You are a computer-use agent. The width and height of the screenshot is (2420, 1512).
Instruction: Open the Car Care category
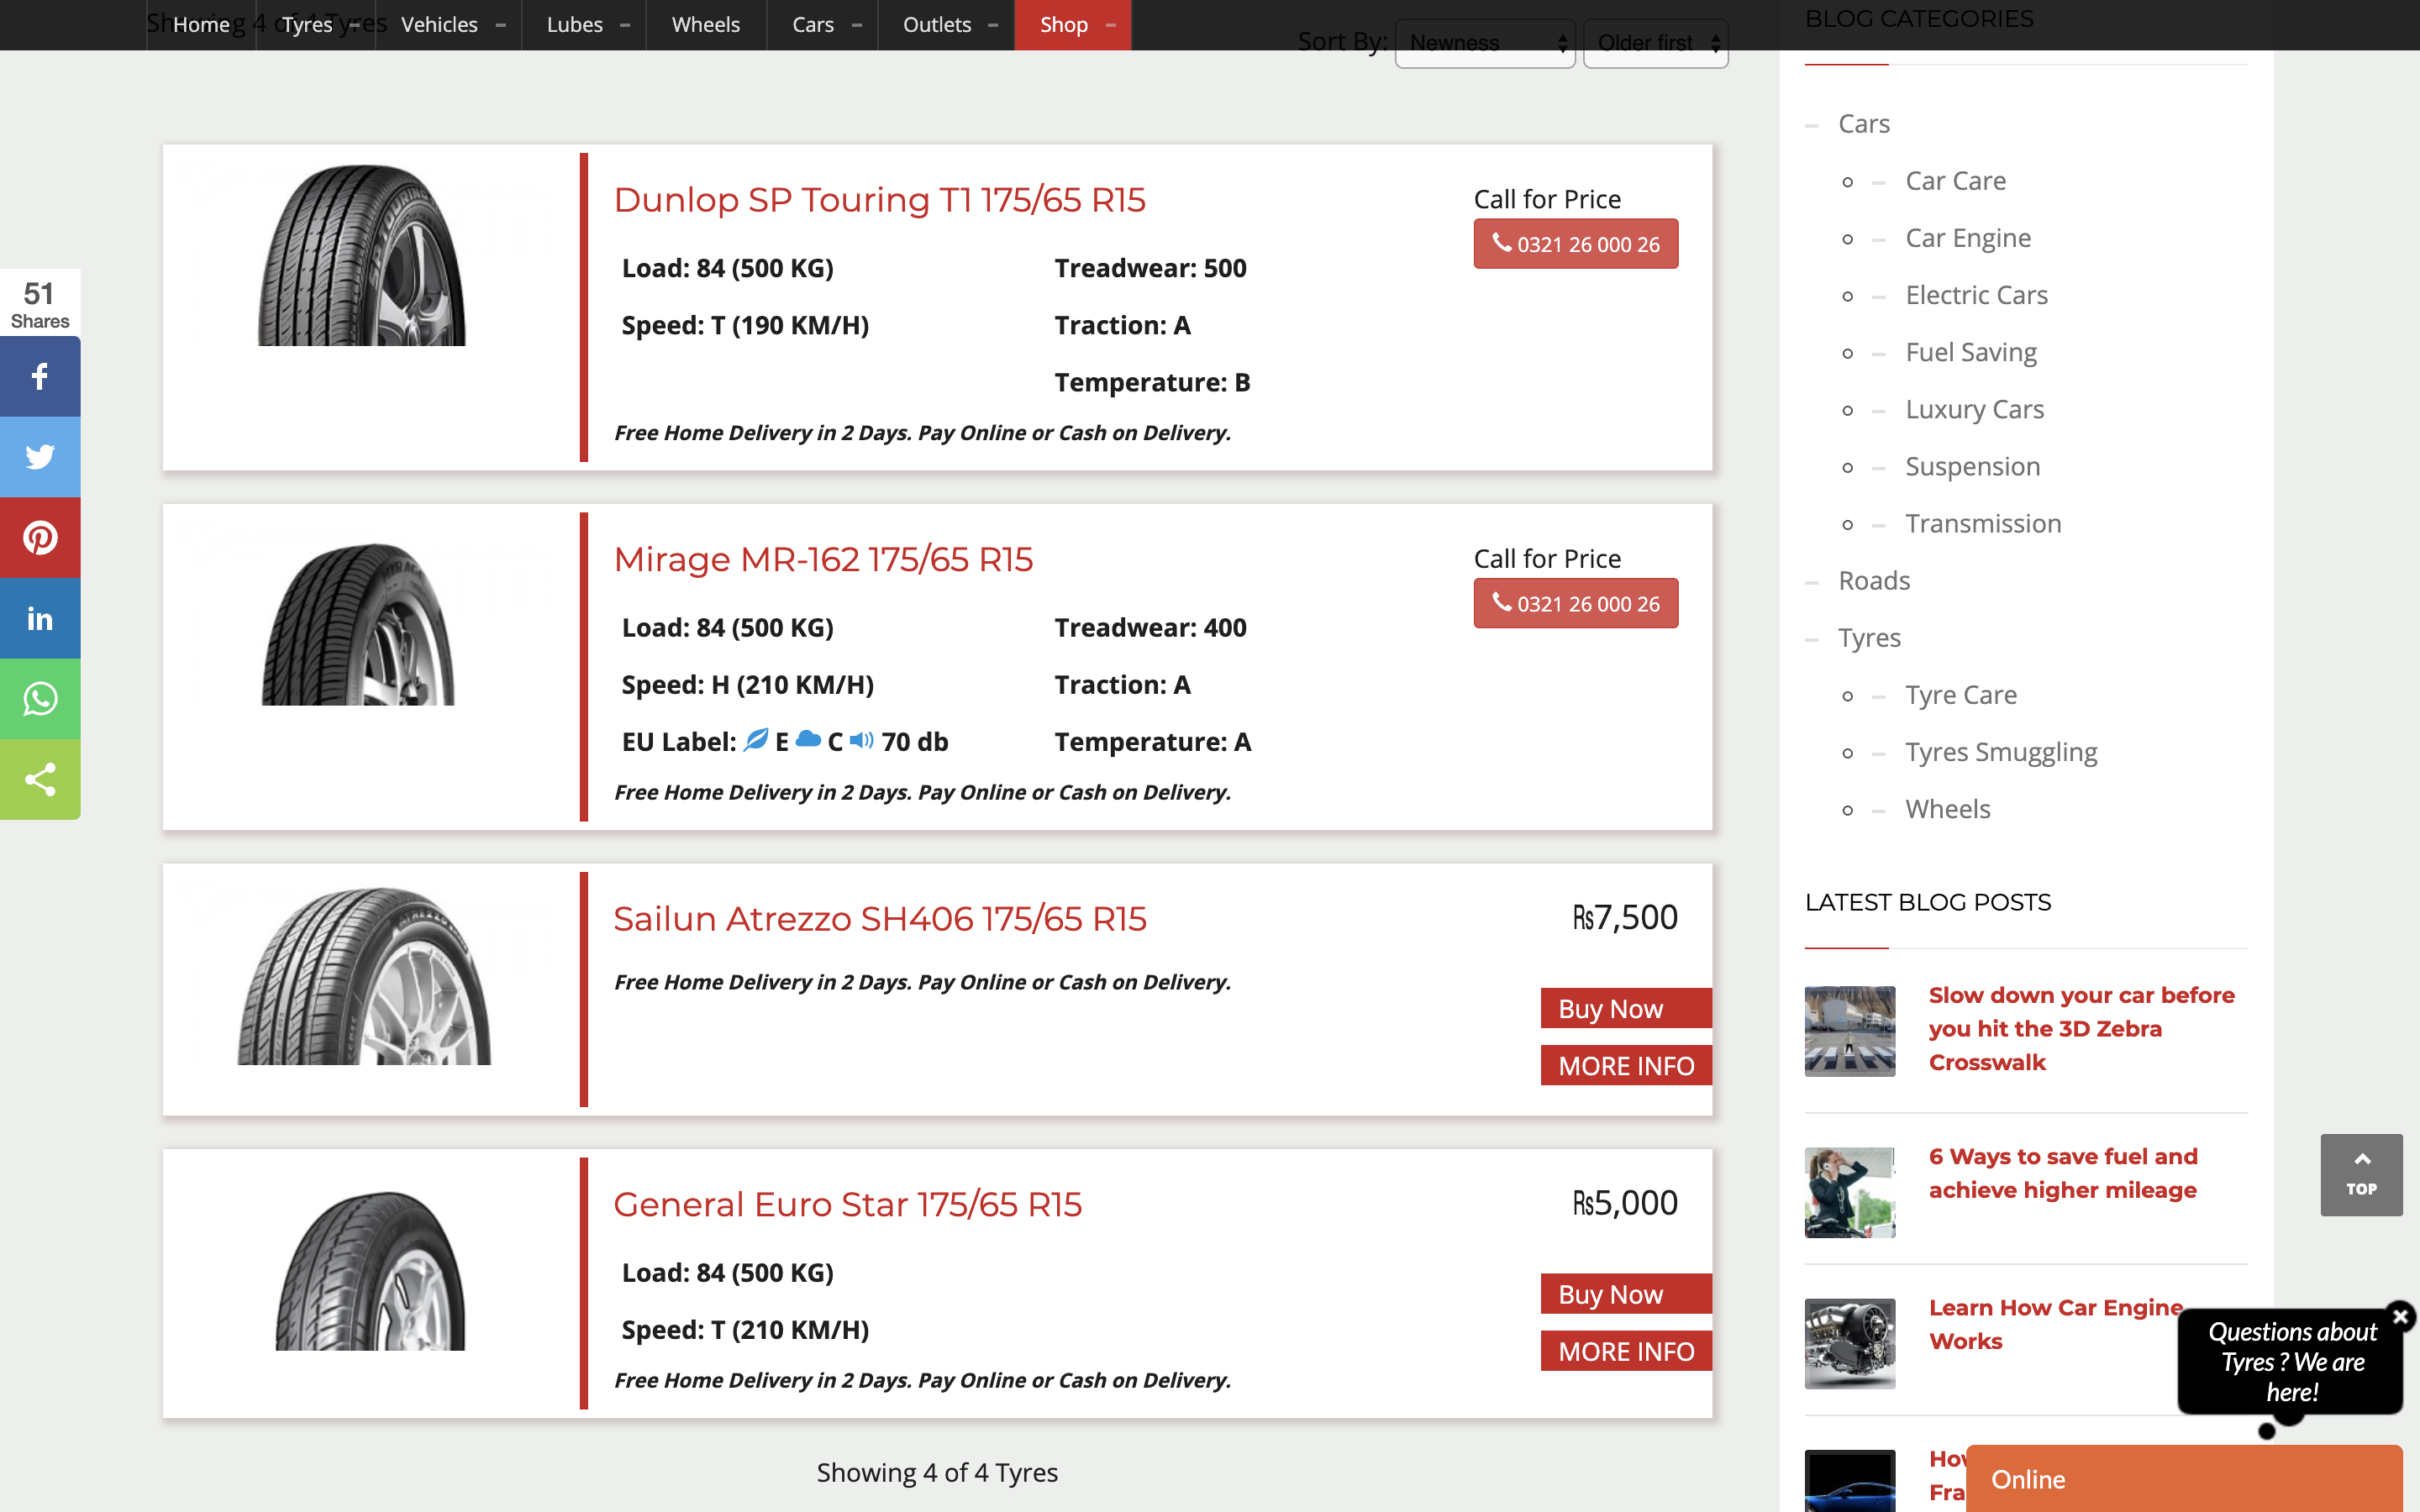(x=1955, y=180)
